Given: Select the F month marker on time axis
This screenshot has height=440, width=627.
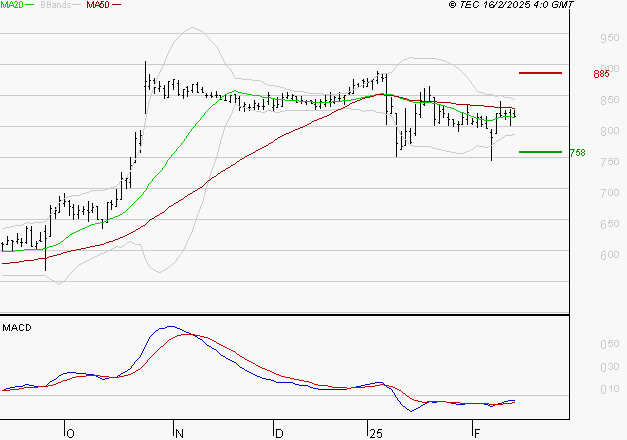Looking at the screenshot, I should coord(475,433).
